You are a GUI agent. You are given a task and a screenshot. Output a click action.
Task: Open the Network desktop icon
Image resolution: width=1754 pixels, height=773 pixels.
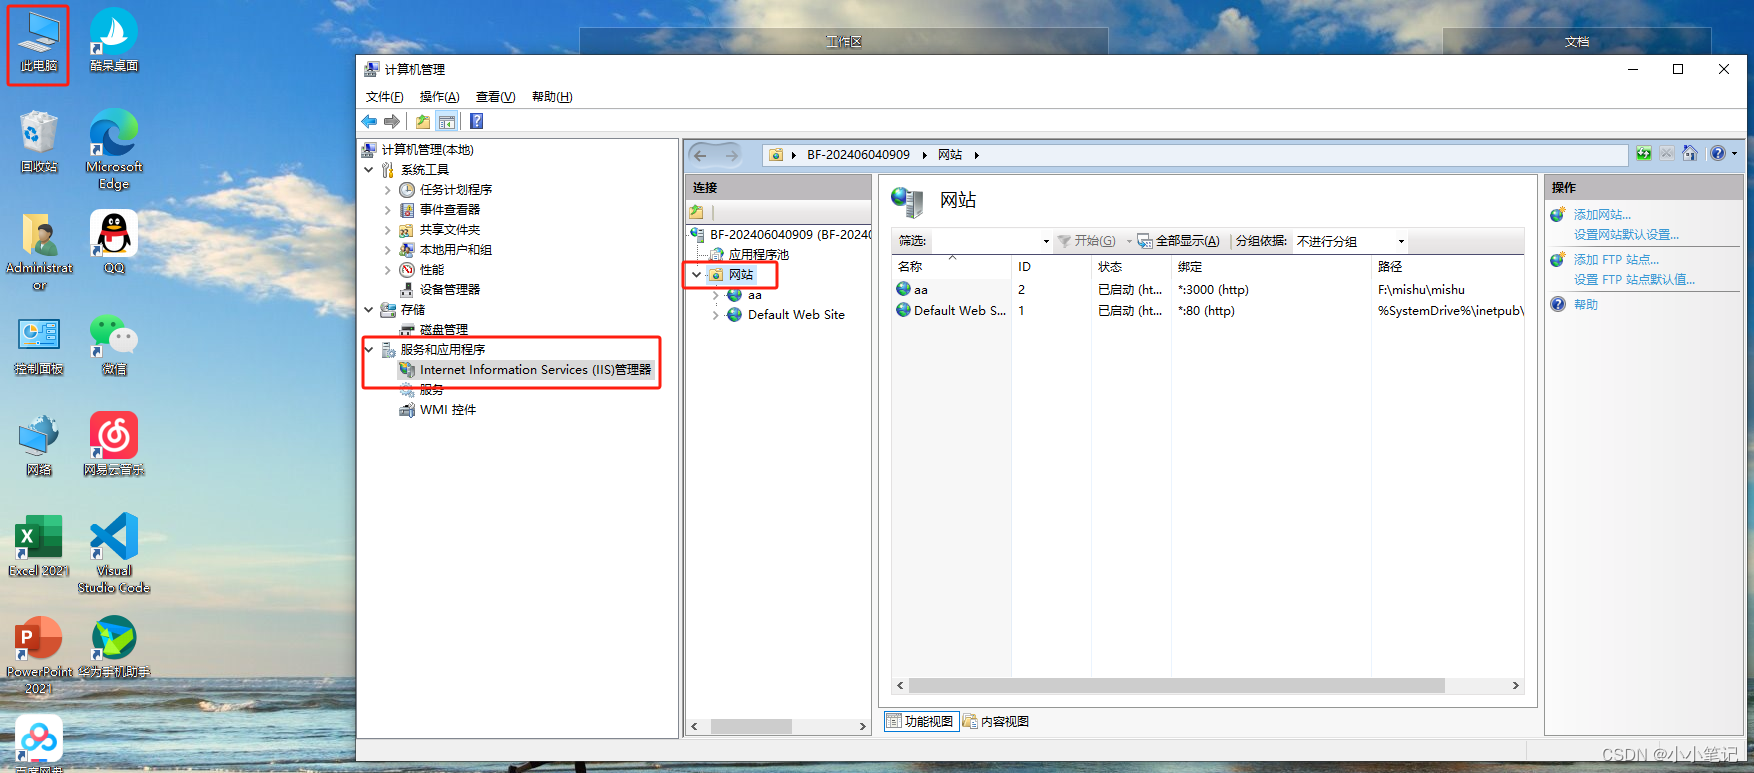tap(39, 445)
